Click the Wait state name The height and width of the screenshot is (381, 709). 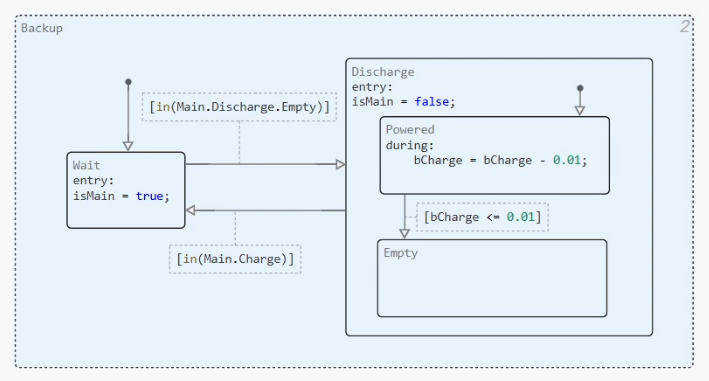(86, 165)
